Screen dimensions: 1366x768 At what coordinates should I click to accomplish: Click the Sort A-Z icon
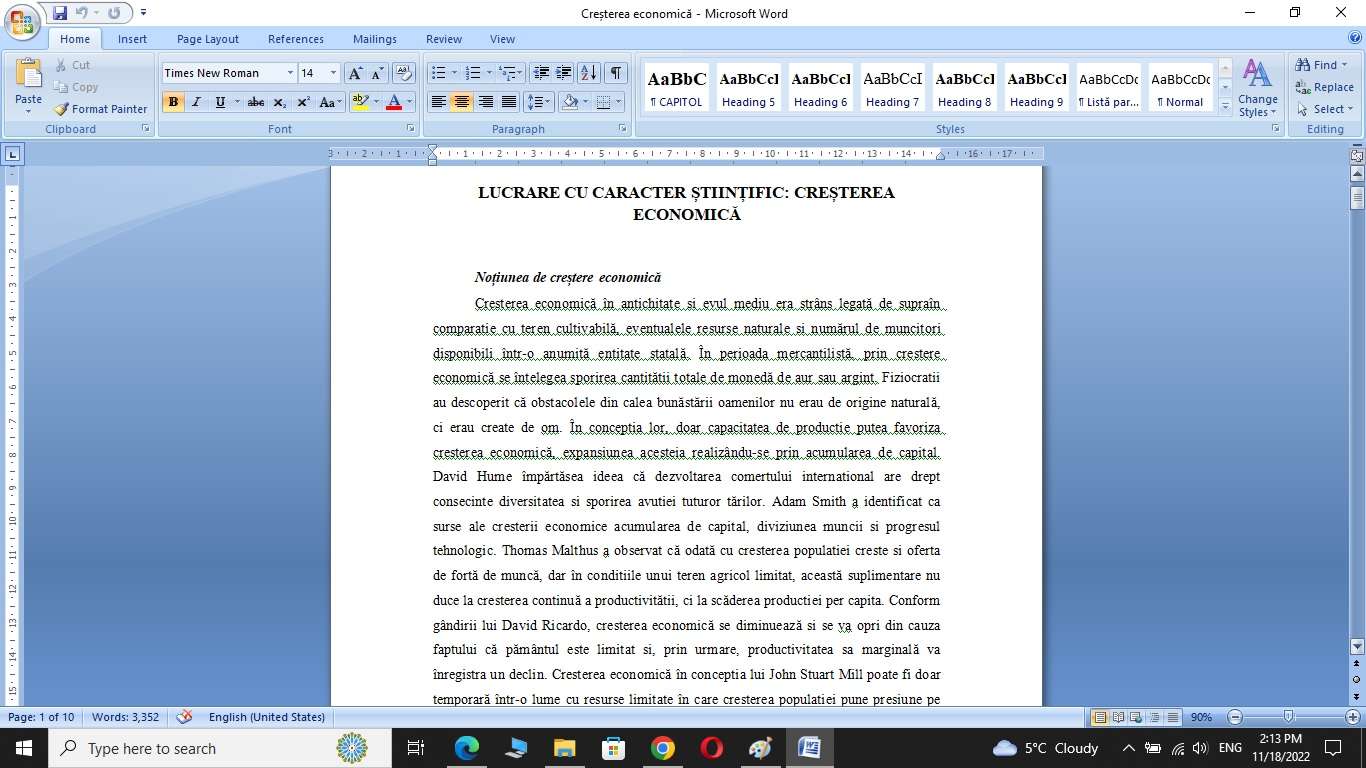coord(589,73)
